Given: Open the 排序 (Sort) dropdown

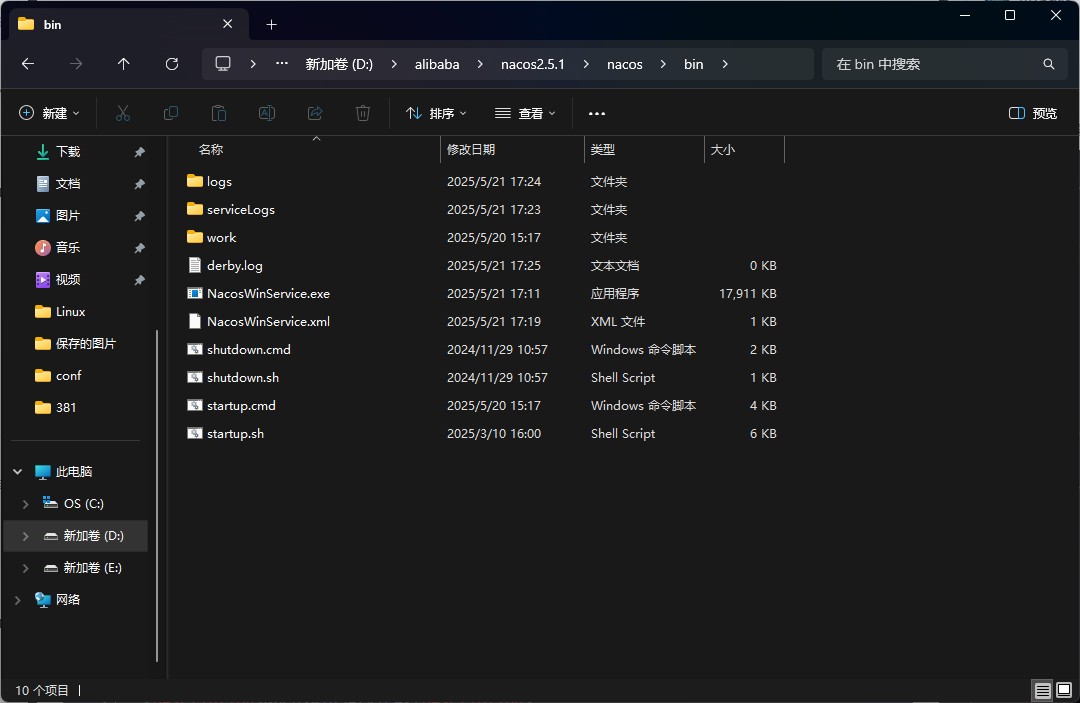Looking at the screenshot, I should pyautogui.click(x=435, y=113).
